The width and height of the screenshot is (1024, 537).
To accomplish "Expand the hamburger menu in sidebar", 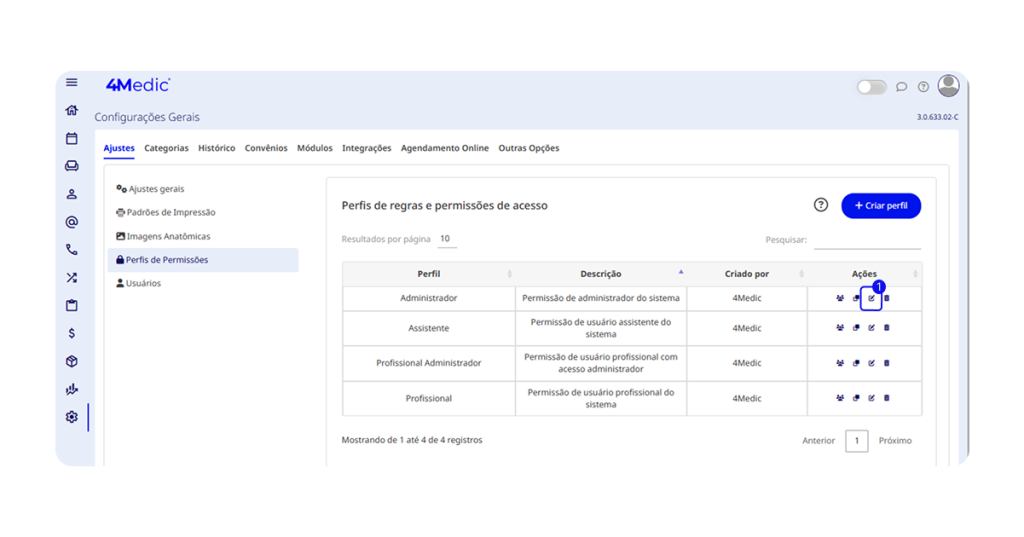I will tap(71, 83).
